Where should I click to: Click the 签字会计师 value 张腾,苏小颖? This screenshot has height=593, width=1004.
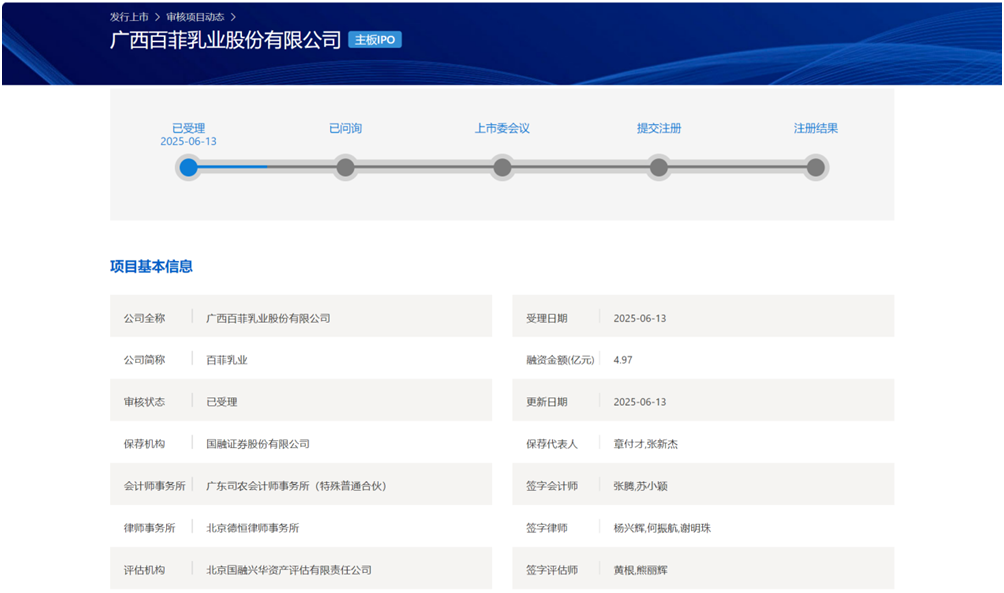point(640,486)
